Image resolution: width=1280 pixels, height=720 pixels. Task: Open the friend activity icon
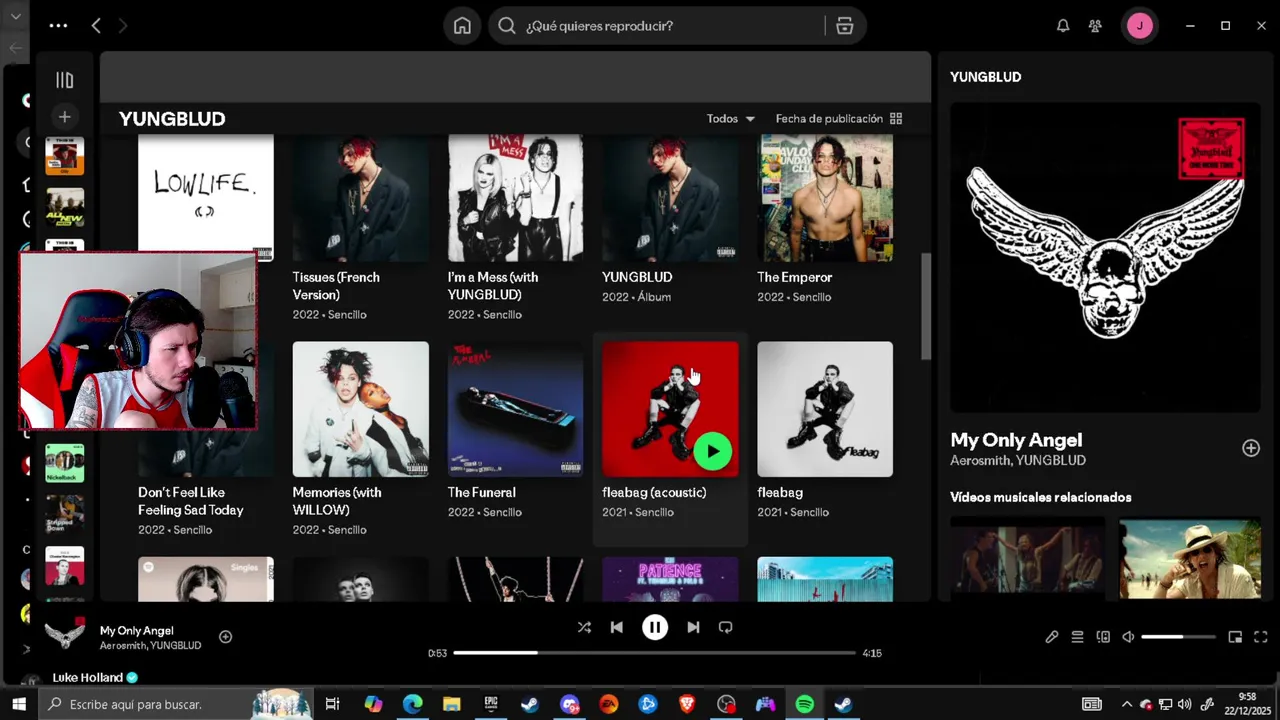(x=1096, y=26)
